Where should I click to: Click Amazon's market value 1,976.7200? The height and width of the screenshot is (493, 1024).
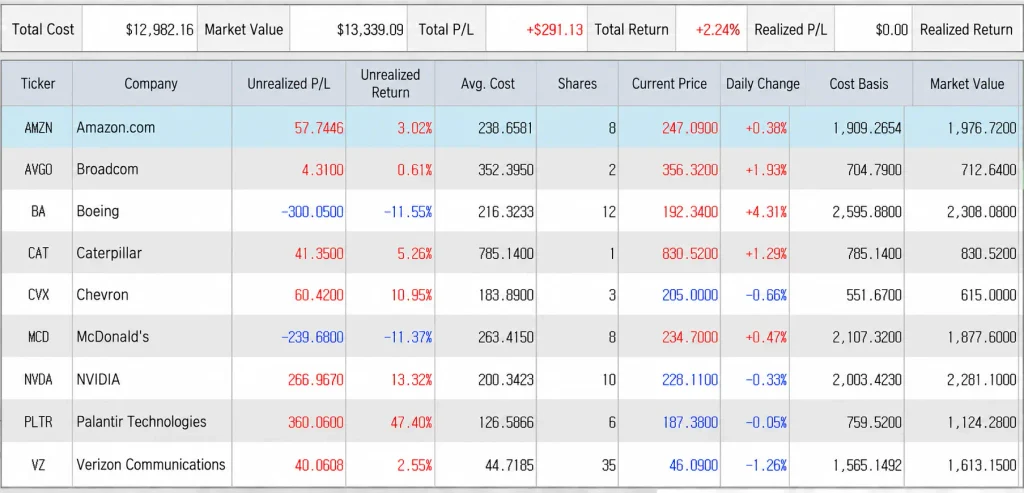982,127
